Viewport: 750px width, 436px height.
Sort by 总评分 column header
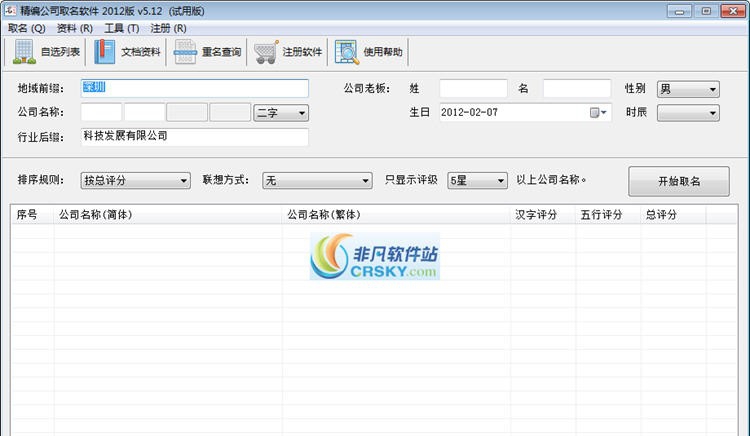[673, 215]
